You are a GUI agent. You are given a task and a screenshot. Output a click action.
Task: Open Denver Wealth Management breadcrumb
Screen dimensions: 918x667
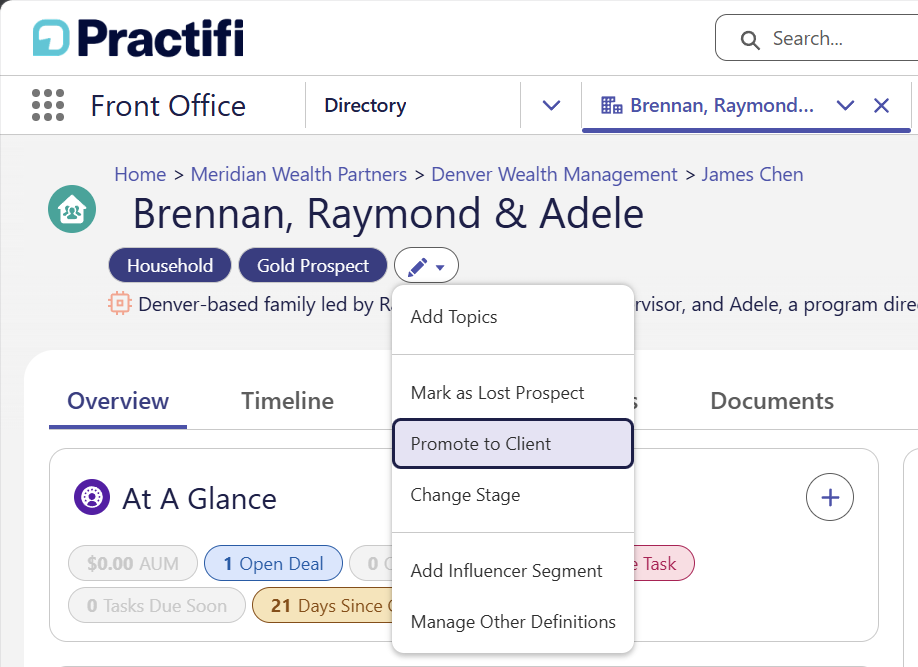point(554,175)
